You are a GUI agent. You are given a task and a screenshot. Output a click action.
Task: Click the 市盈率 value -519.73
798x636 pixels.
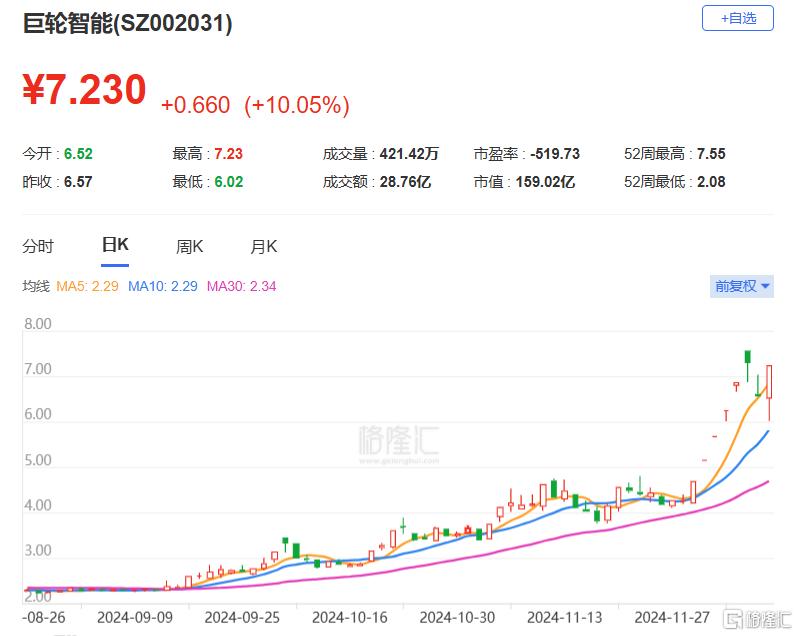pos(555,154)
